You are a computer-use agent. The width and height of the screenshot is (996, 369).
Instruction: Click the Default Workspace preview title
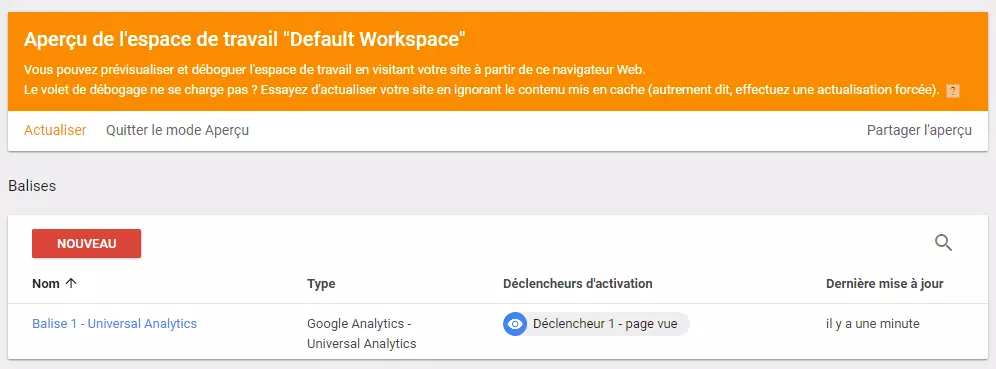pos(245,39)
